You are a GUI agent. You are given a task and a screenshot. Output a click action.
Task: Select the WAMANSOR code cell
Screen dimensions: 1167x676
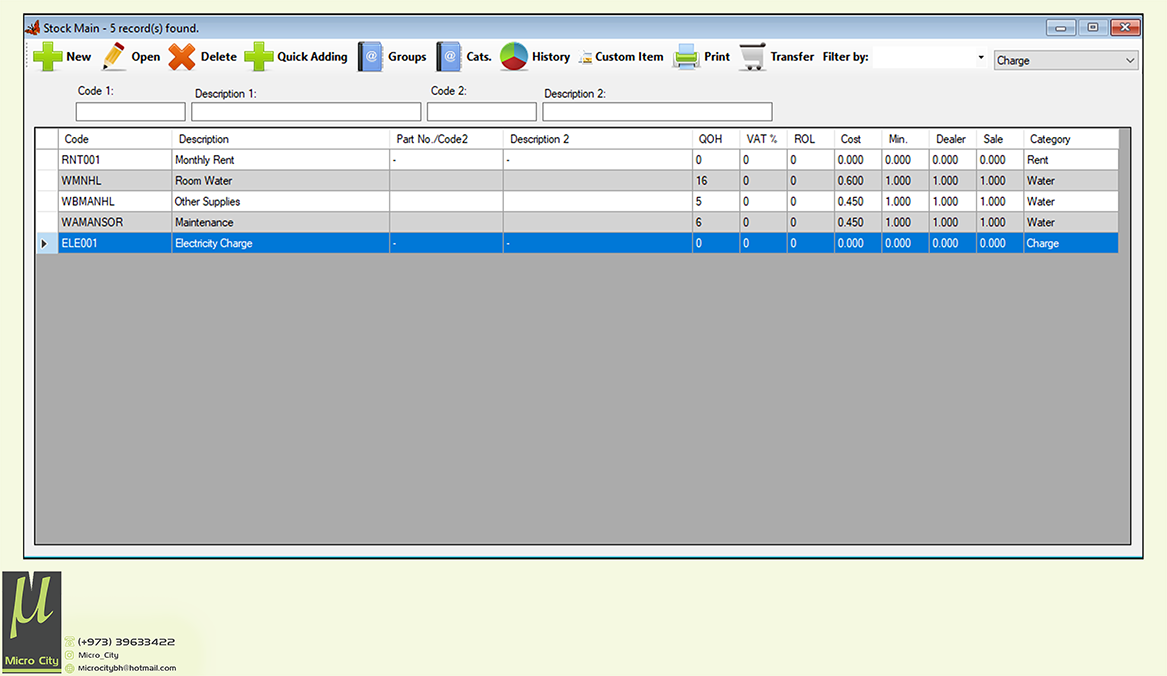(x=115, y=223)
